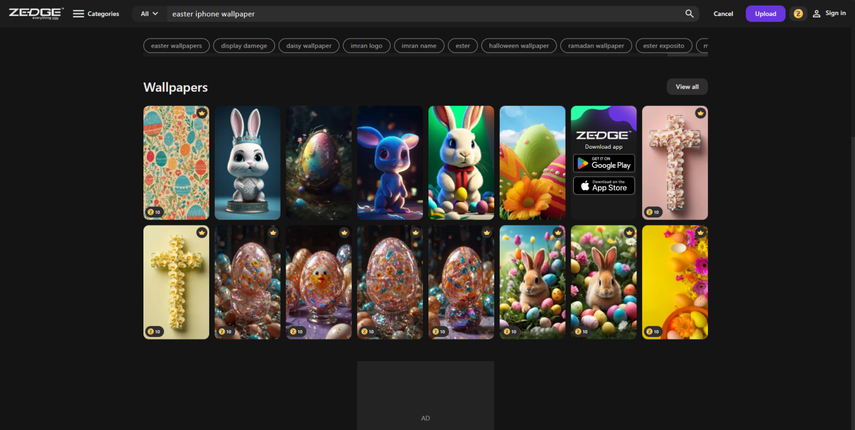Viewport: 855px width, 430px height.
Task: Click the 10 coin price on tulip bunny wallpaper
Action: pos(511,331)
